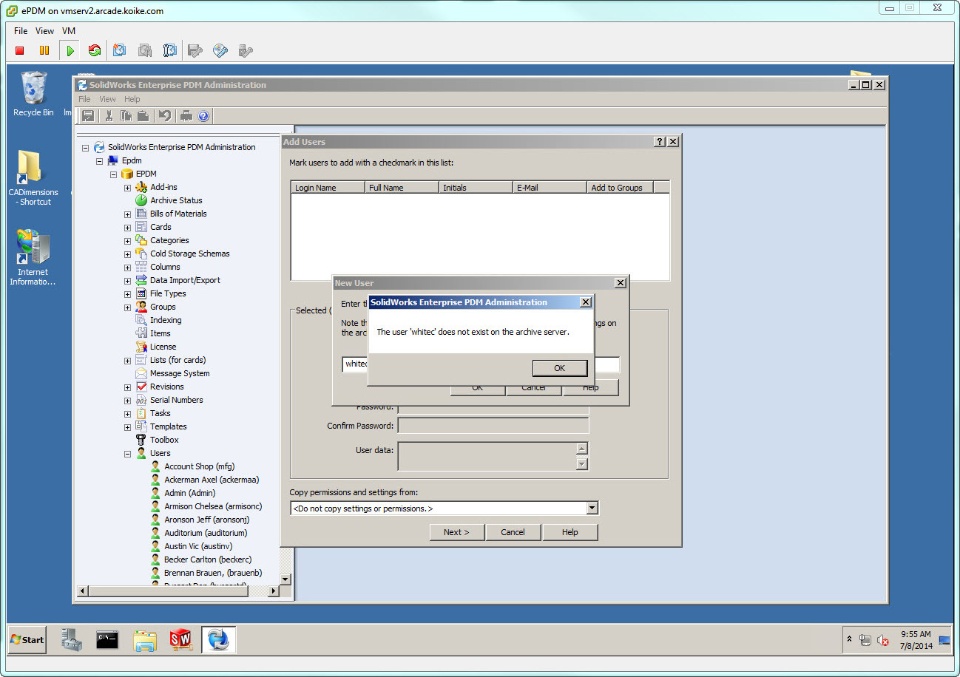Viewport: 960px width, 677px height.
Task: Open the Copy permissions and settings dropdown
Action: [591, 508]
